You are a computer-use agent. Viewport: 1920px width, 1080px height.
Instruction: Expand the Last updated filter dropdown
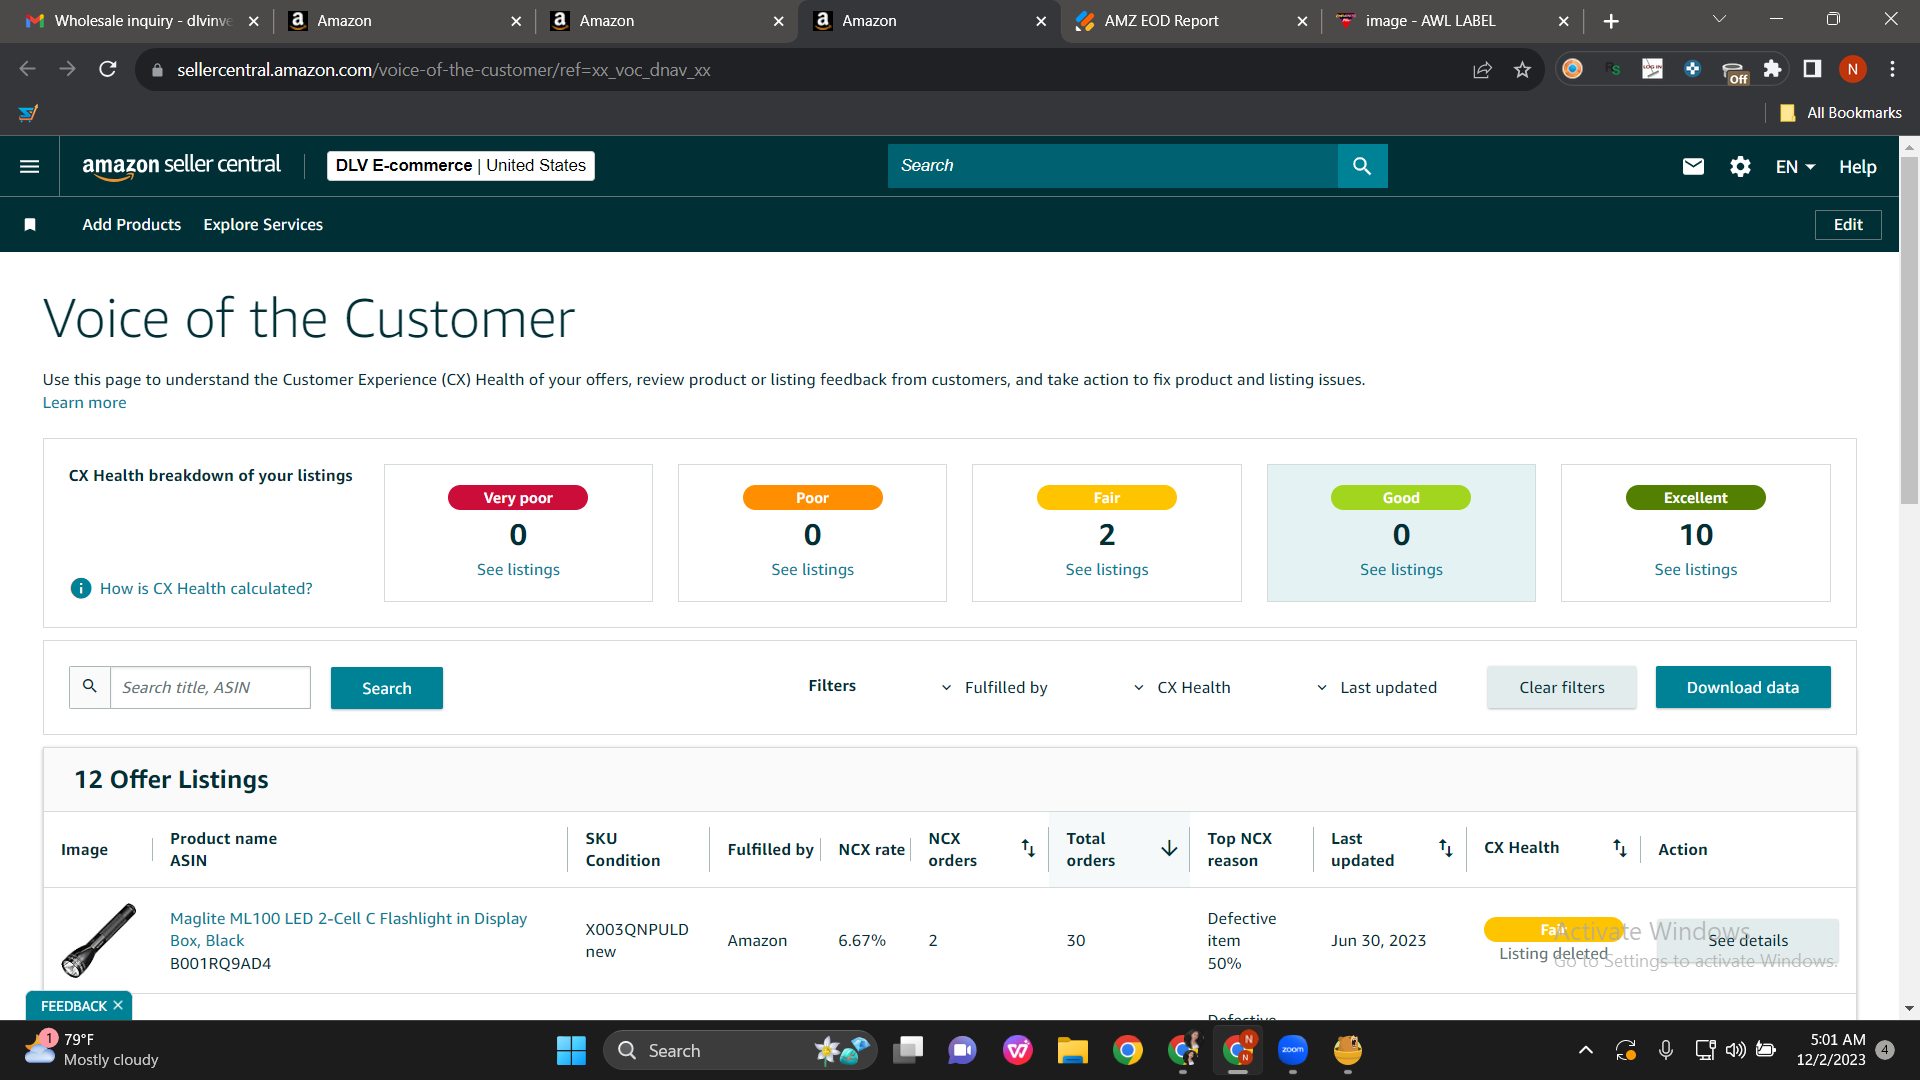[x=1376, y=688]
